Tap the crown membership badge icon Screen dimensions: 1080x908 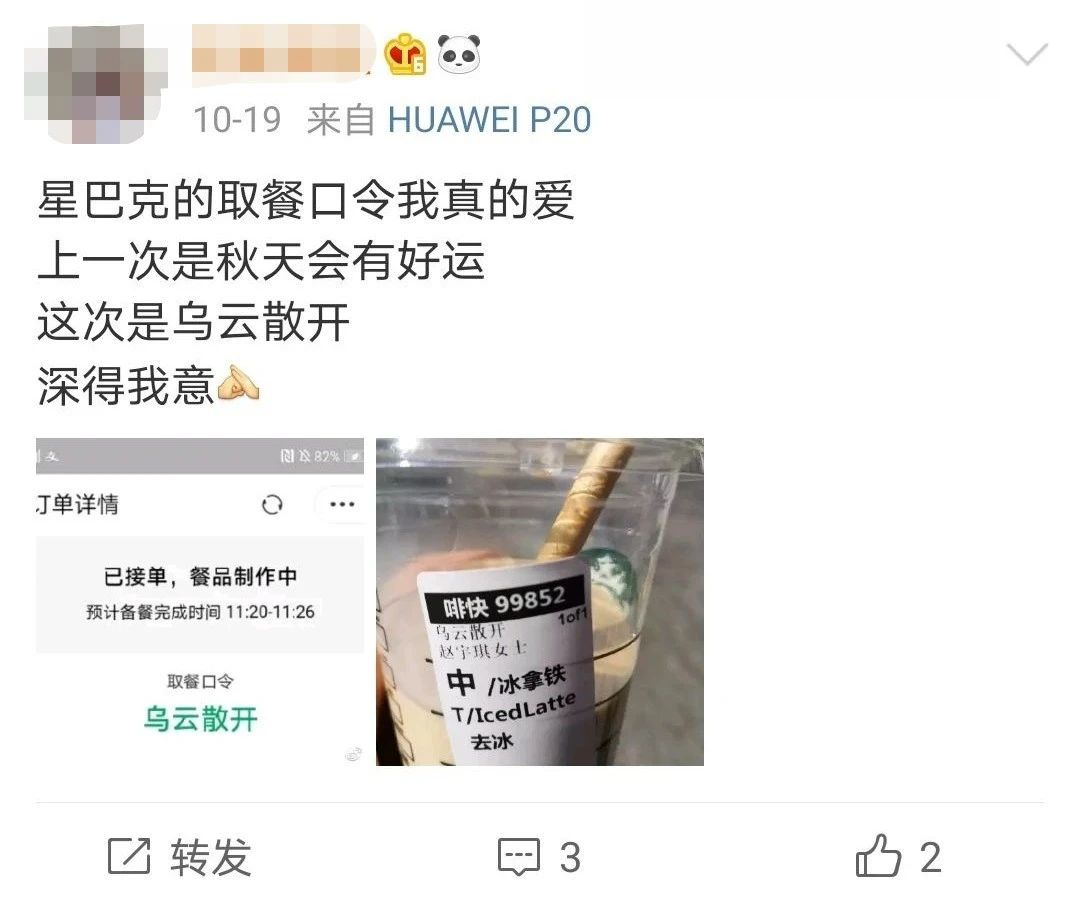coord(405,54)
